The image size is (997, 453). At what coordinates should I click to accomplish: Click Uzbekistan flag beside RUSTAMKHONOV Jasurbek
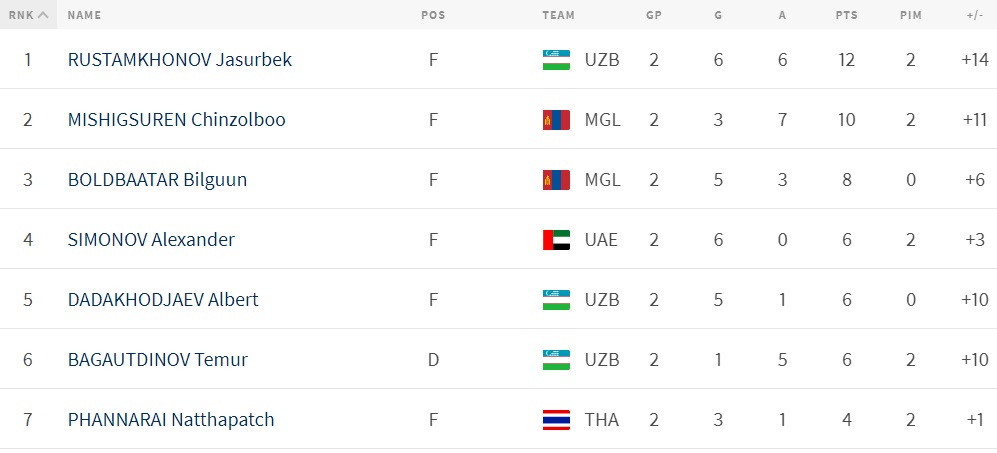point(556,60)
